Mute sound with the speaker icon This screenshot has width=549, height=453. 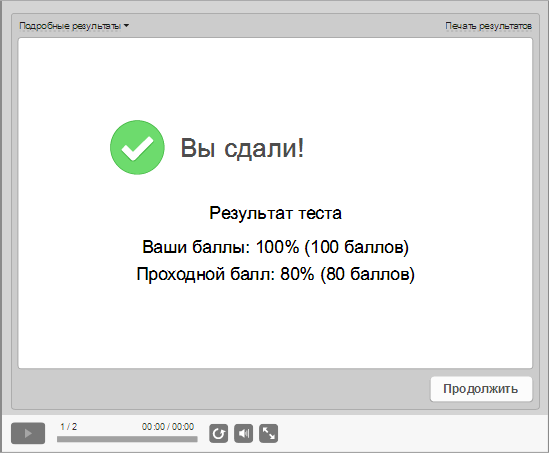243,433
